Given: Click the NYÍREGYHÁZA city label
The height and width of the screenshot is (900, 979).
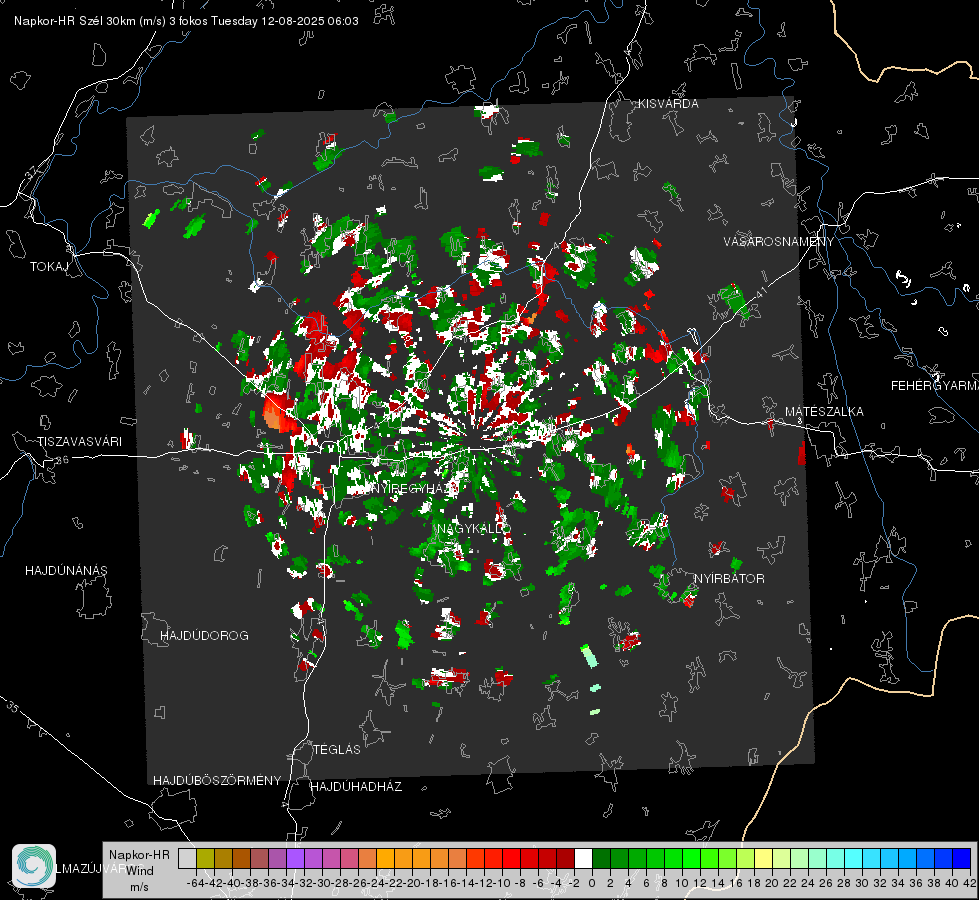Looking at the screenshot, I should pyautogui.click(x=414, y=488).
